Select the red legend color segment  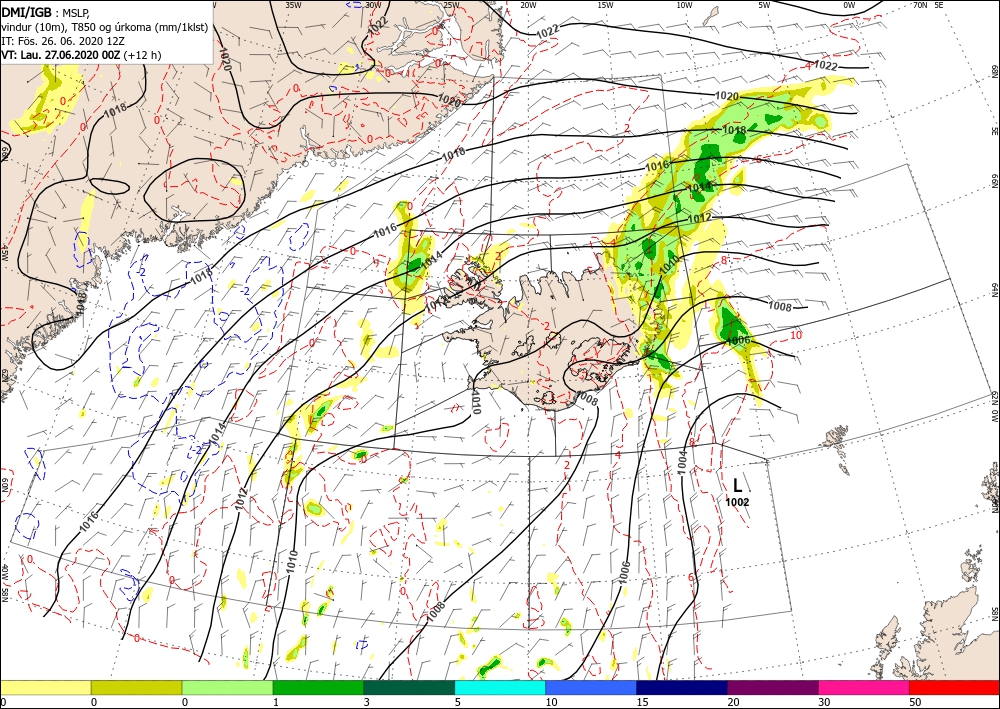coord(955,687)
